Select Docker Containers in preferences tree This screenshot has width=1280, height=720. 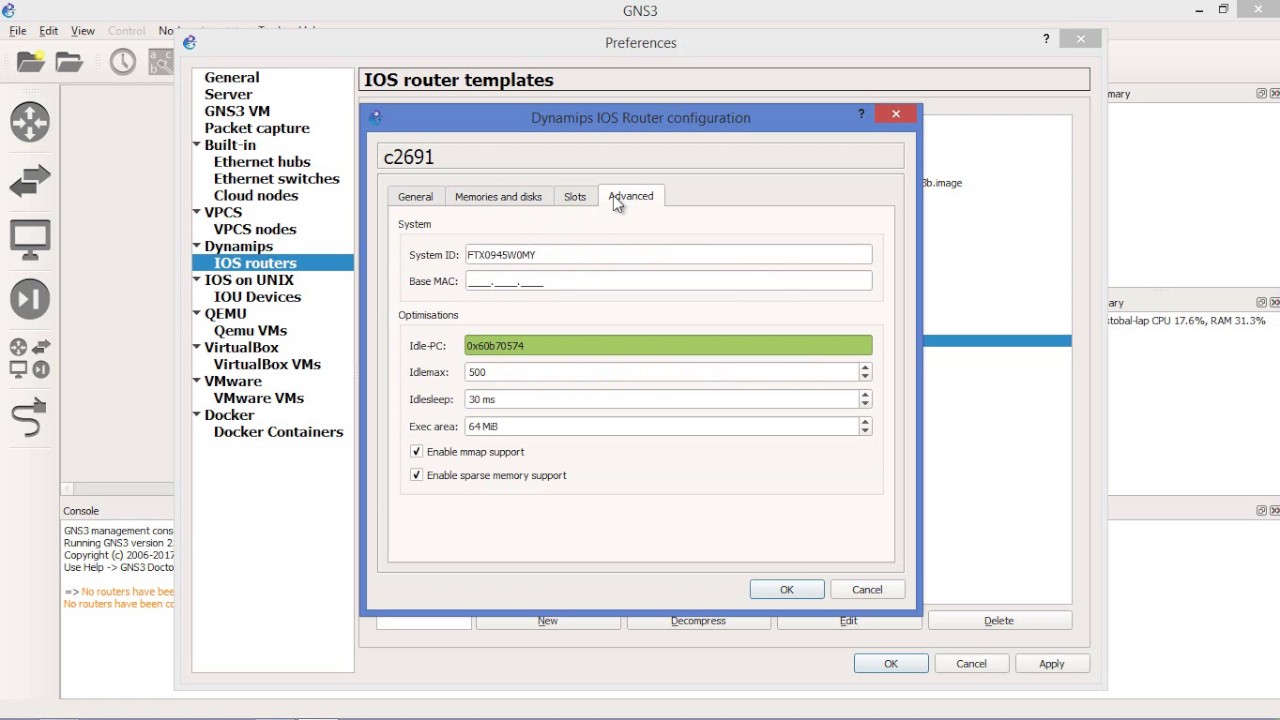point(278,432)
